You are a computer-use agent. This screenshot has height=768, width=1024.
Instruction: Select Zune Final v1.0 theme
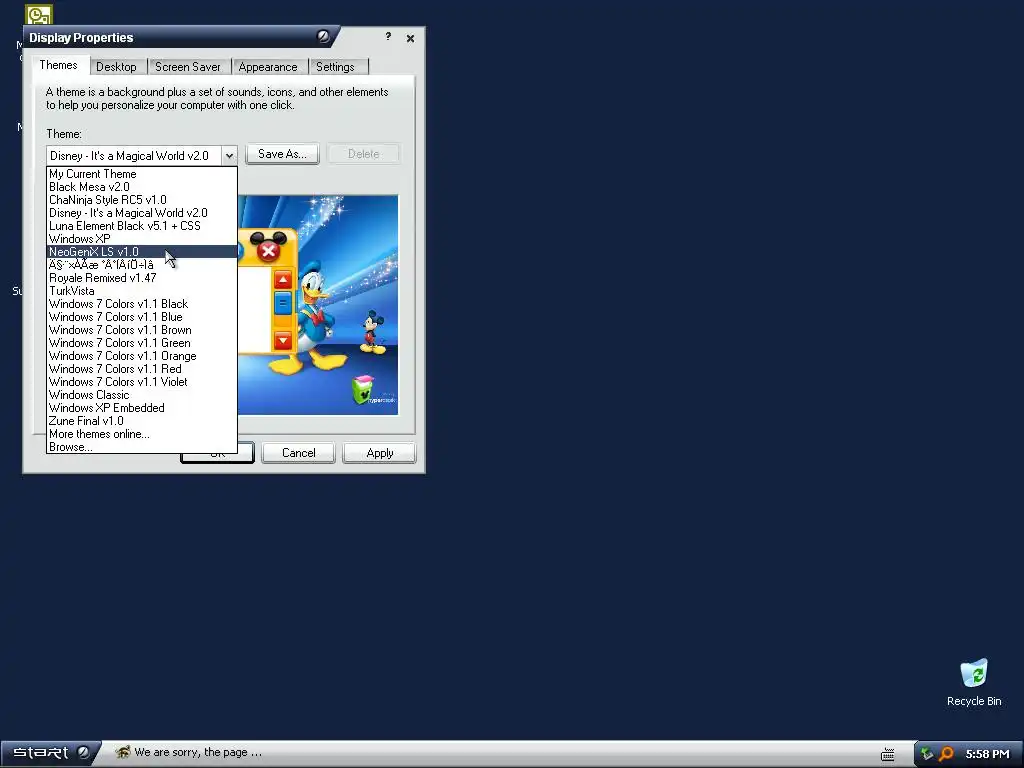[142, 421]
